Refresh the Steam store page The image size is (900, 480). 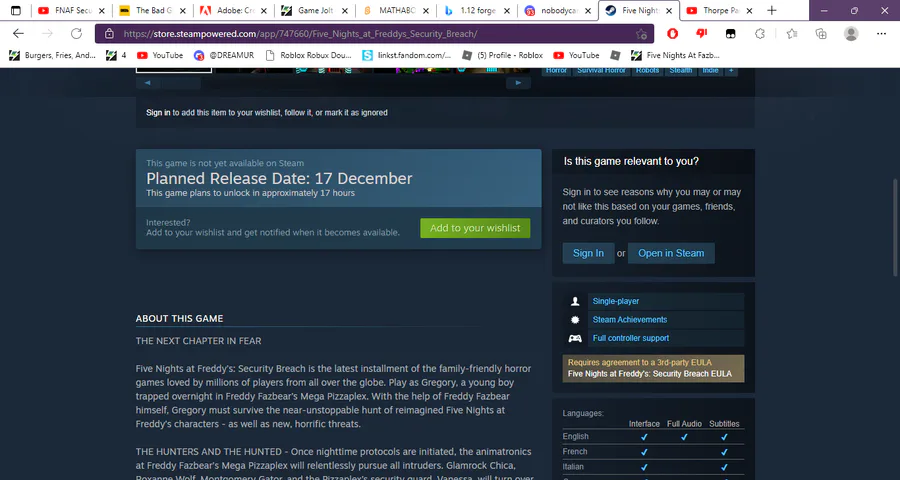[76, 34]
